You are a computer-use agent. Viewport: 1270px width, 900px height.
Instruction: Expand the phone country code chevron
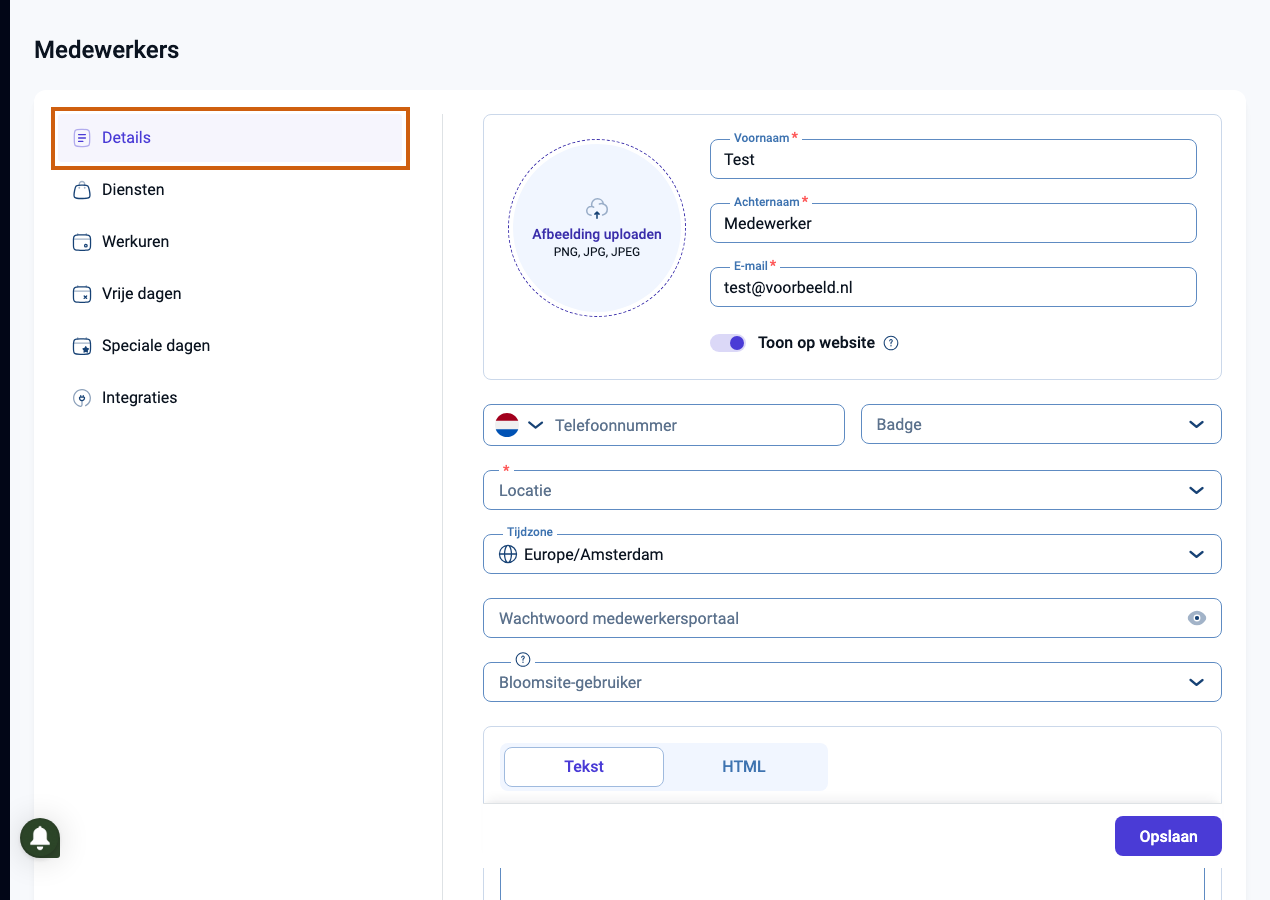click(x=535, y=425)
